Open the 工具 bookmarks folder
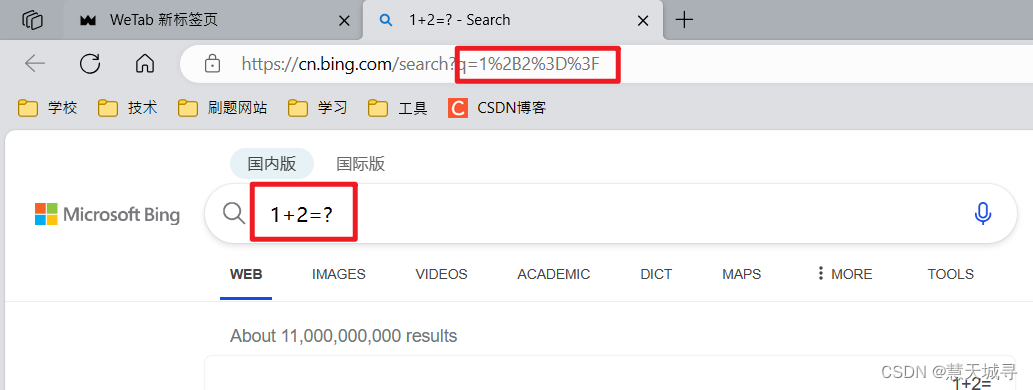Image resolution: width=1033 pixels, height=390 pixels. coord(397,107)
